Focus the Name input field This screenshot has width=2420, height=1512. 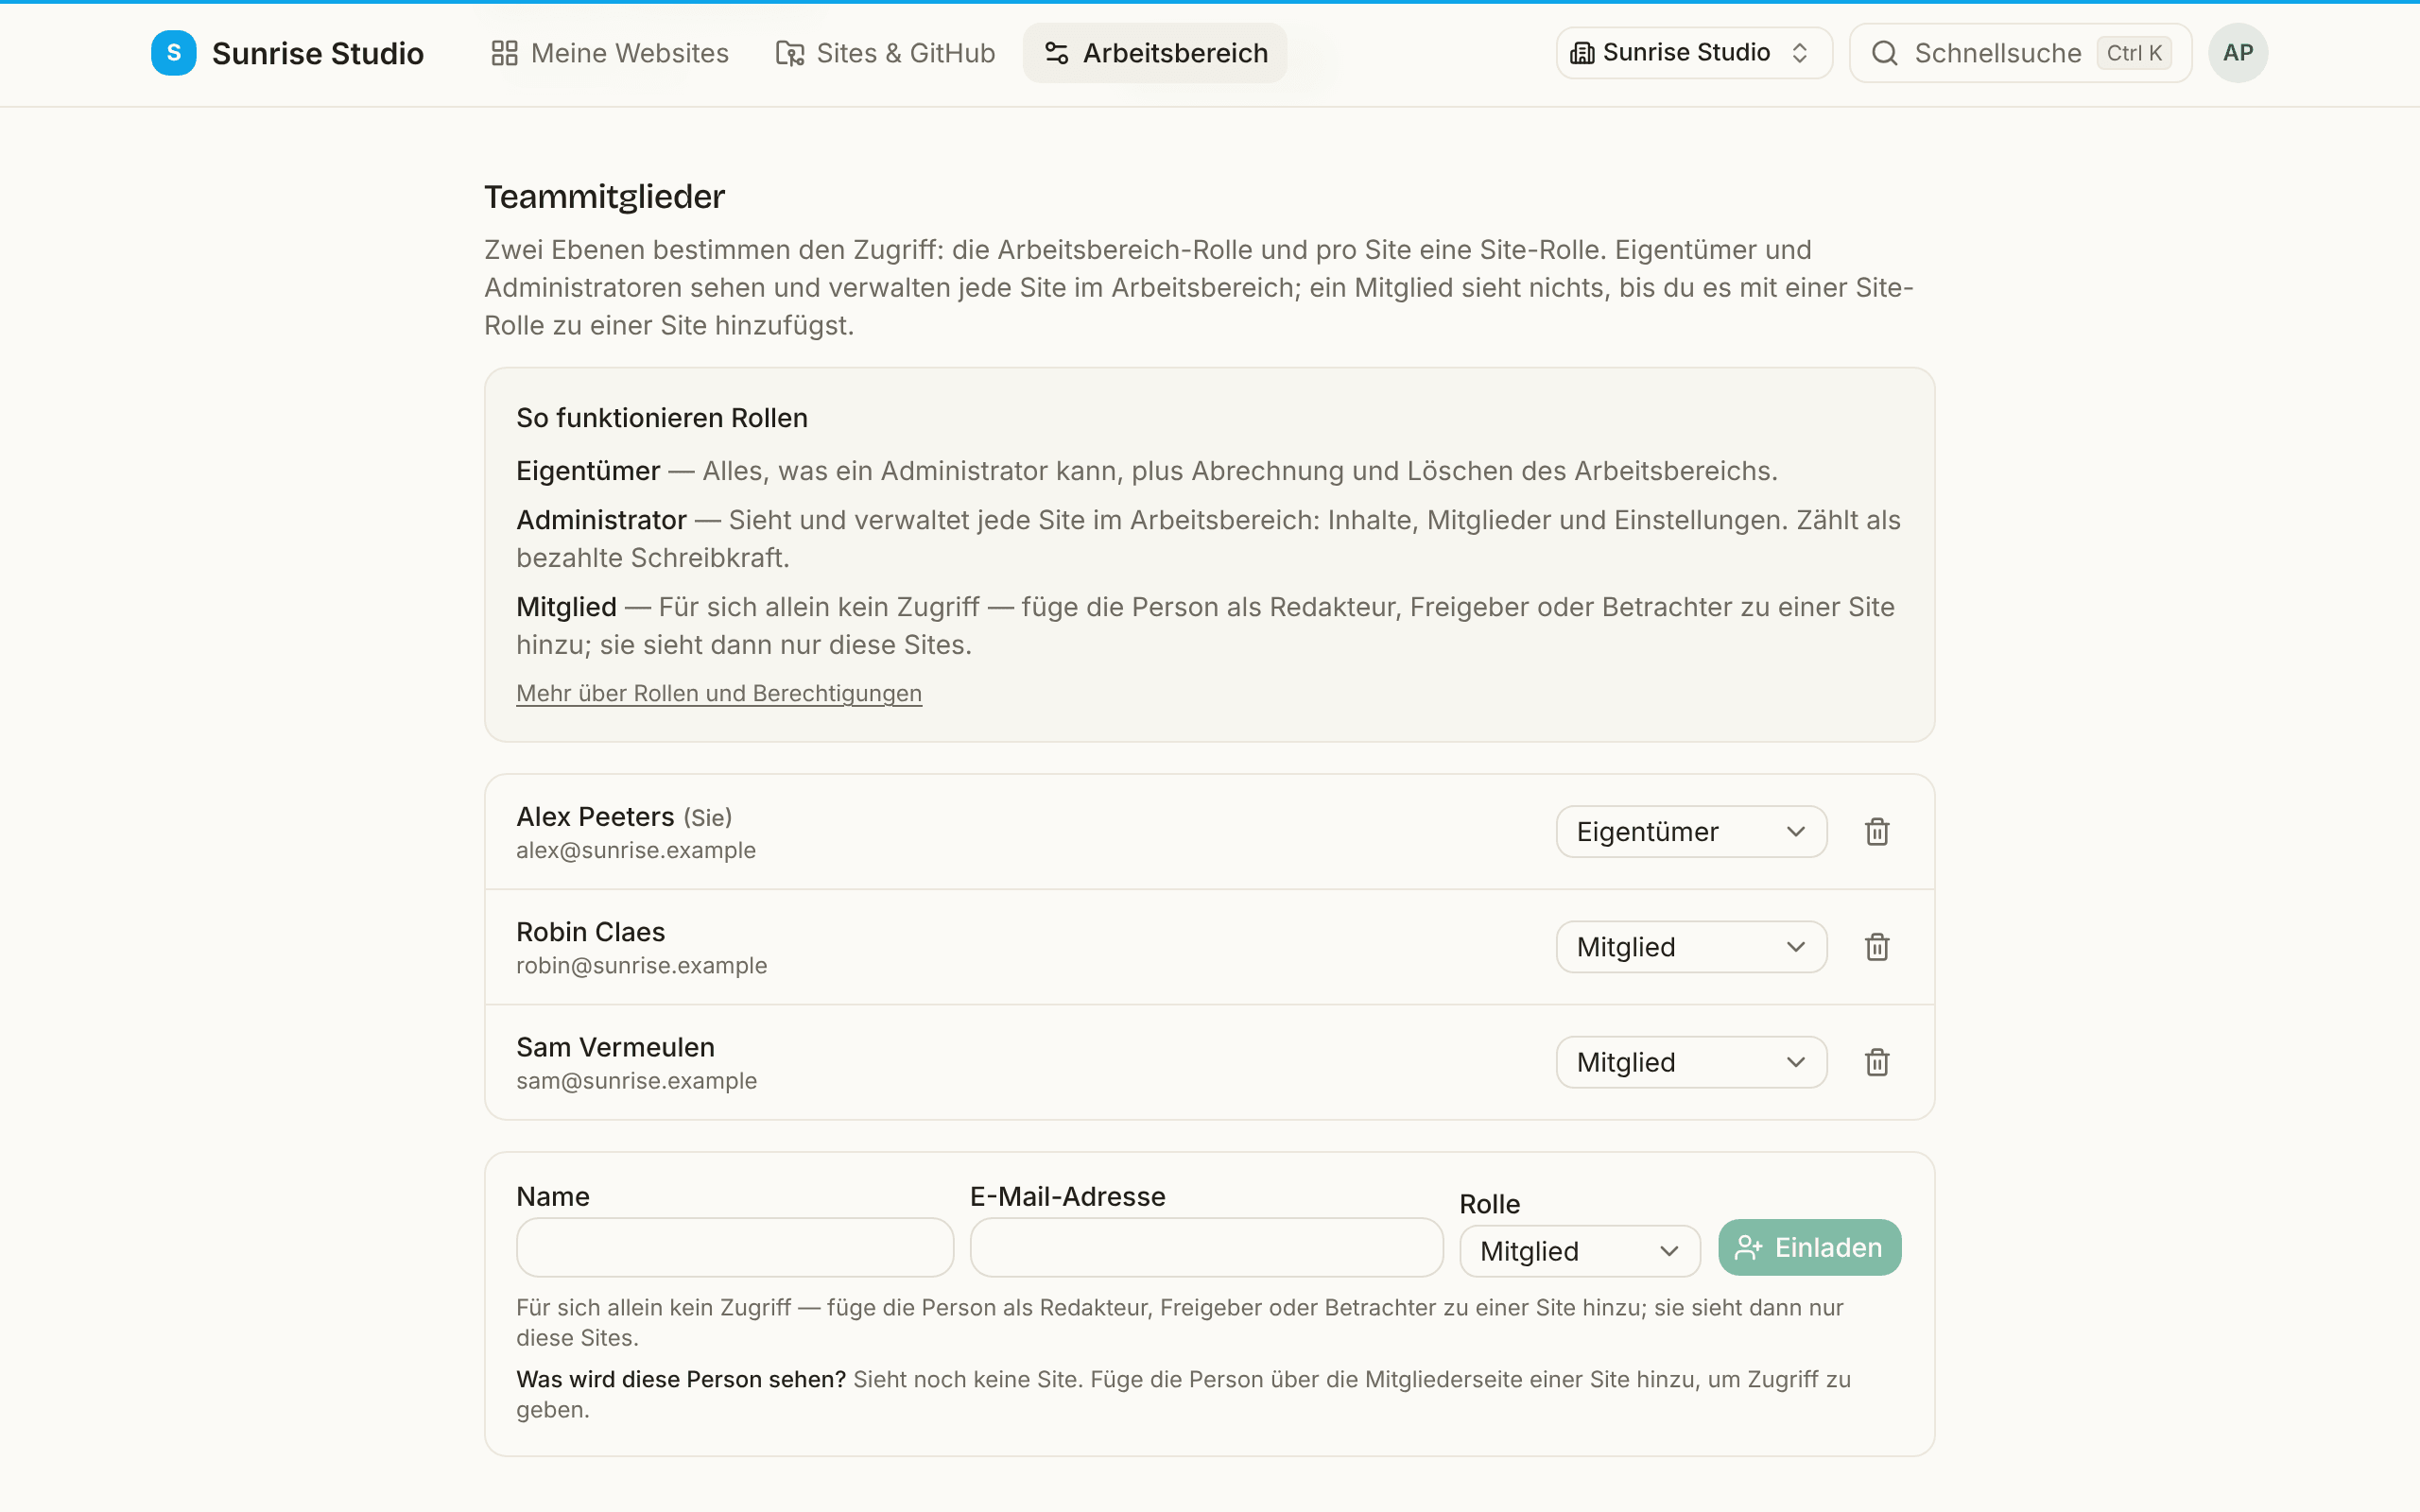tap(735, 1247)
